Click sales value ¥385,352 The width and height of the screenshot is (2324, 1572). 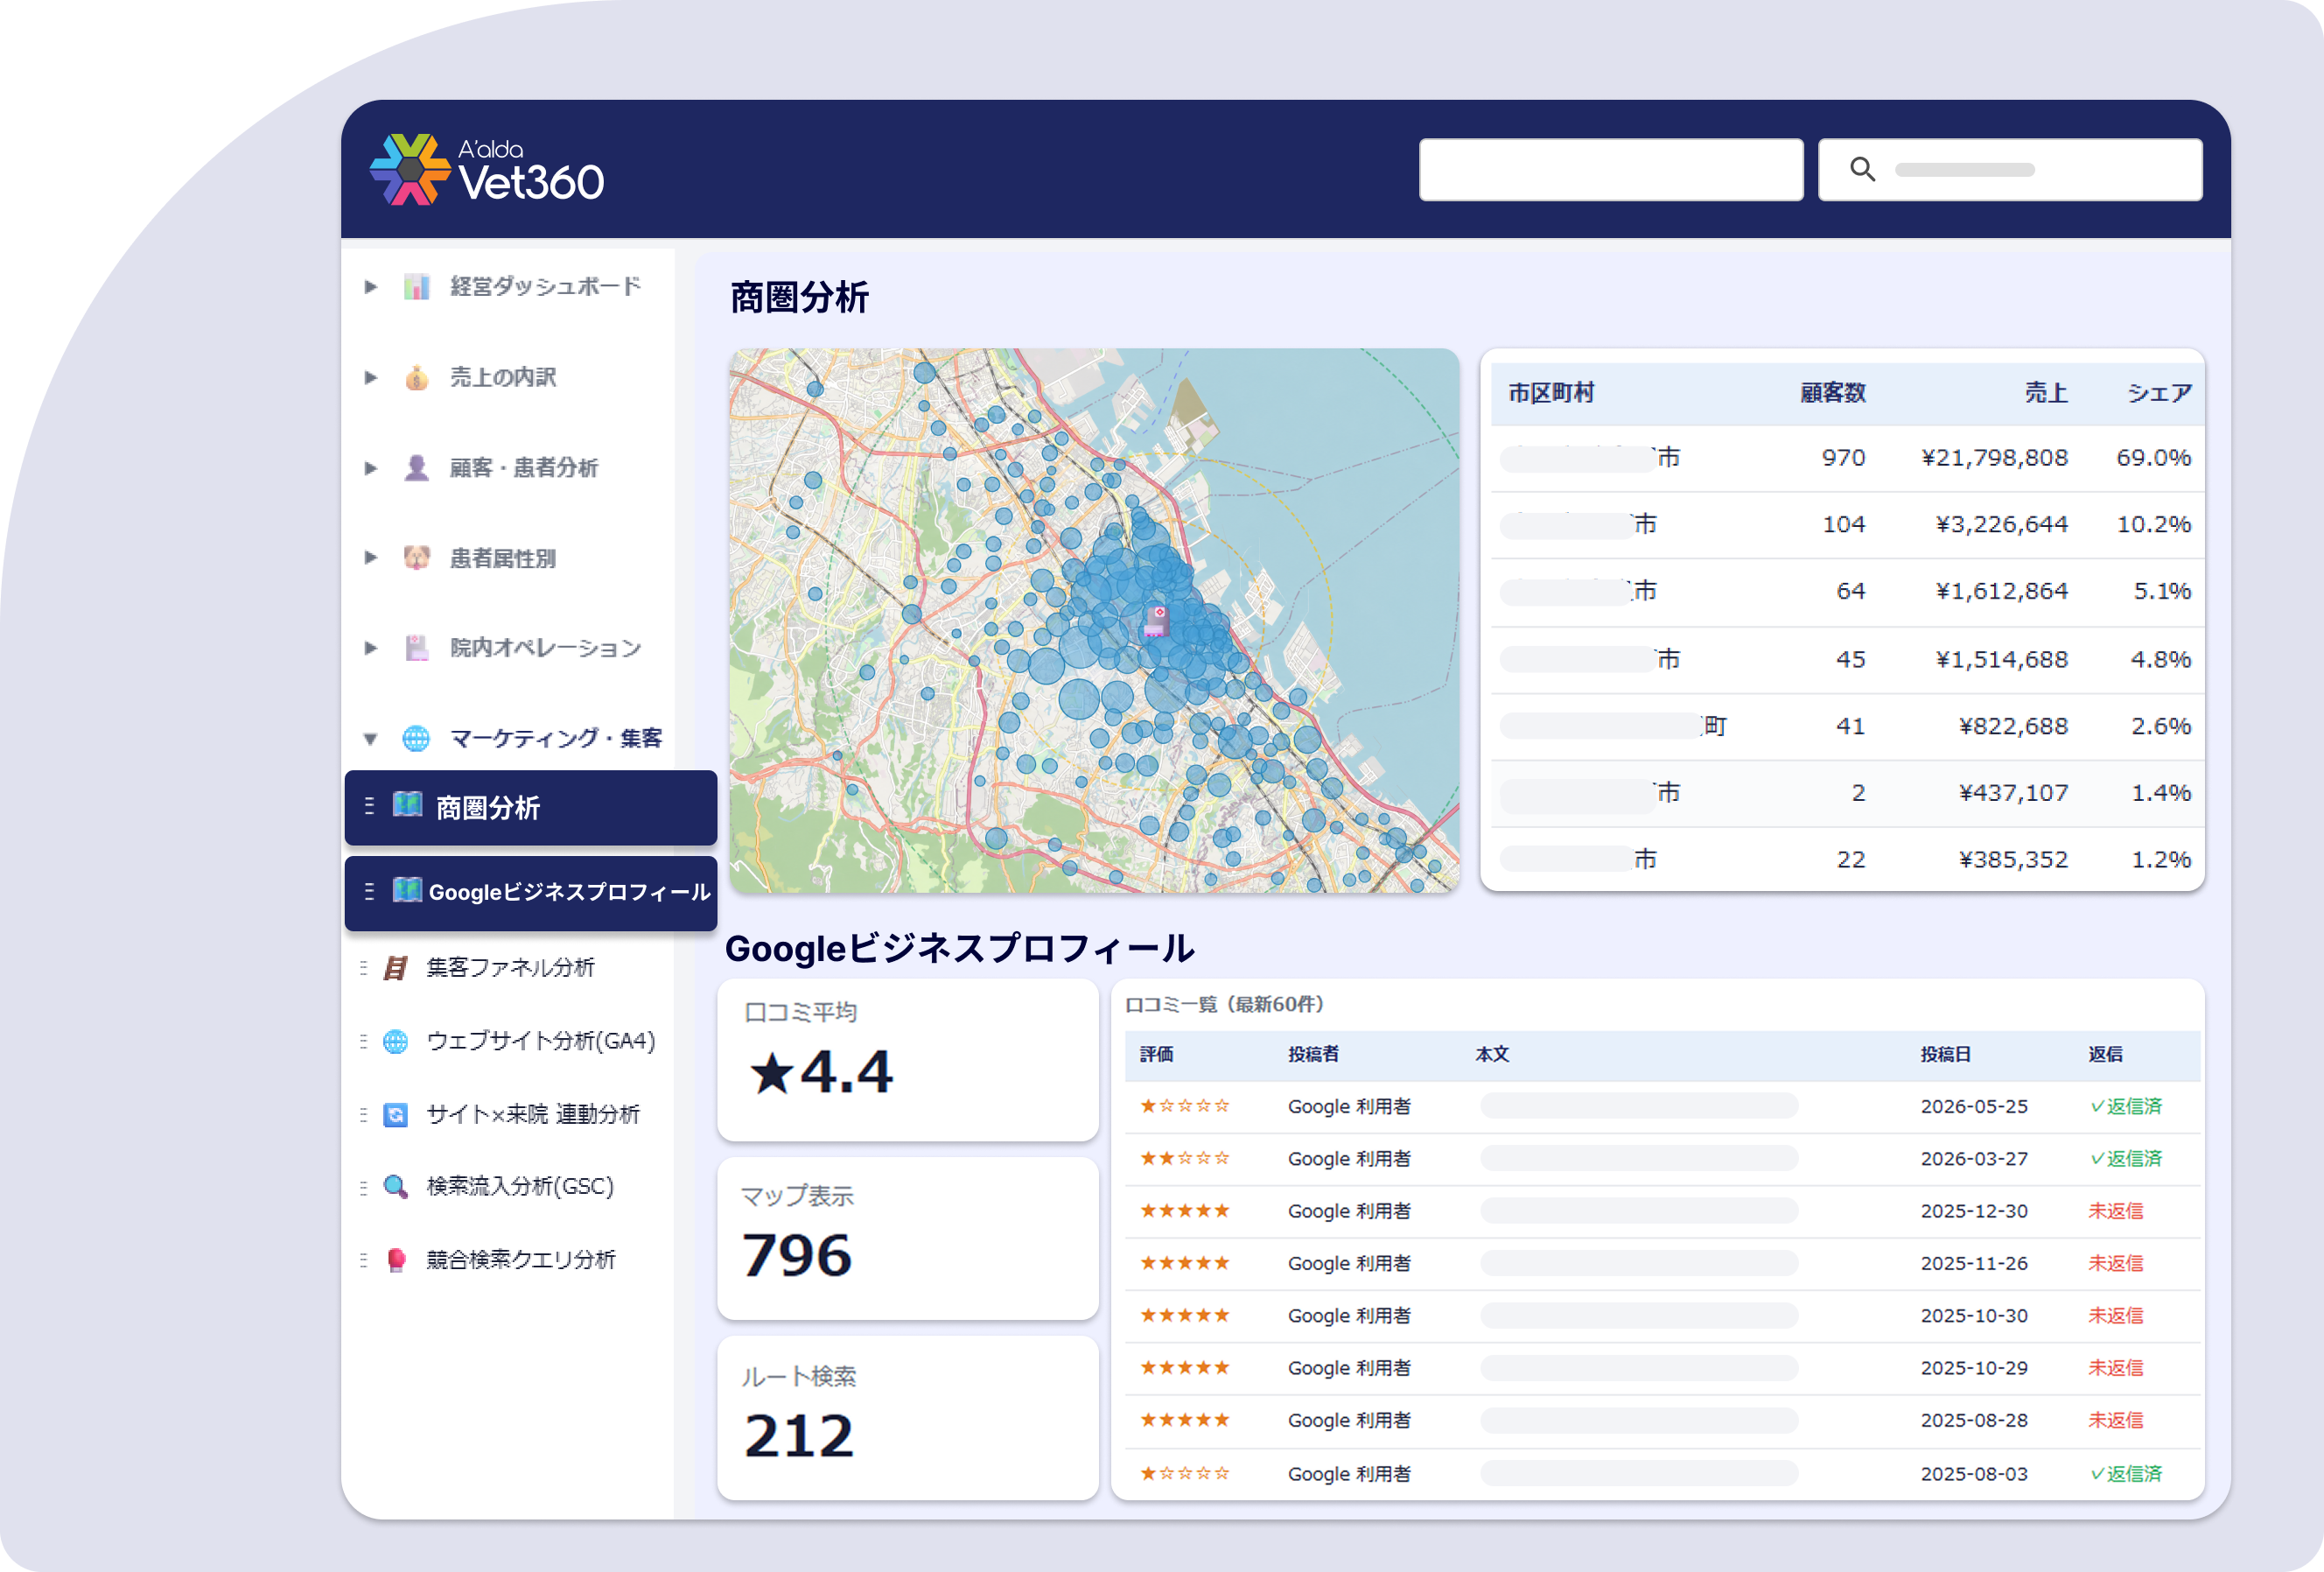[x=2013, y=860]
